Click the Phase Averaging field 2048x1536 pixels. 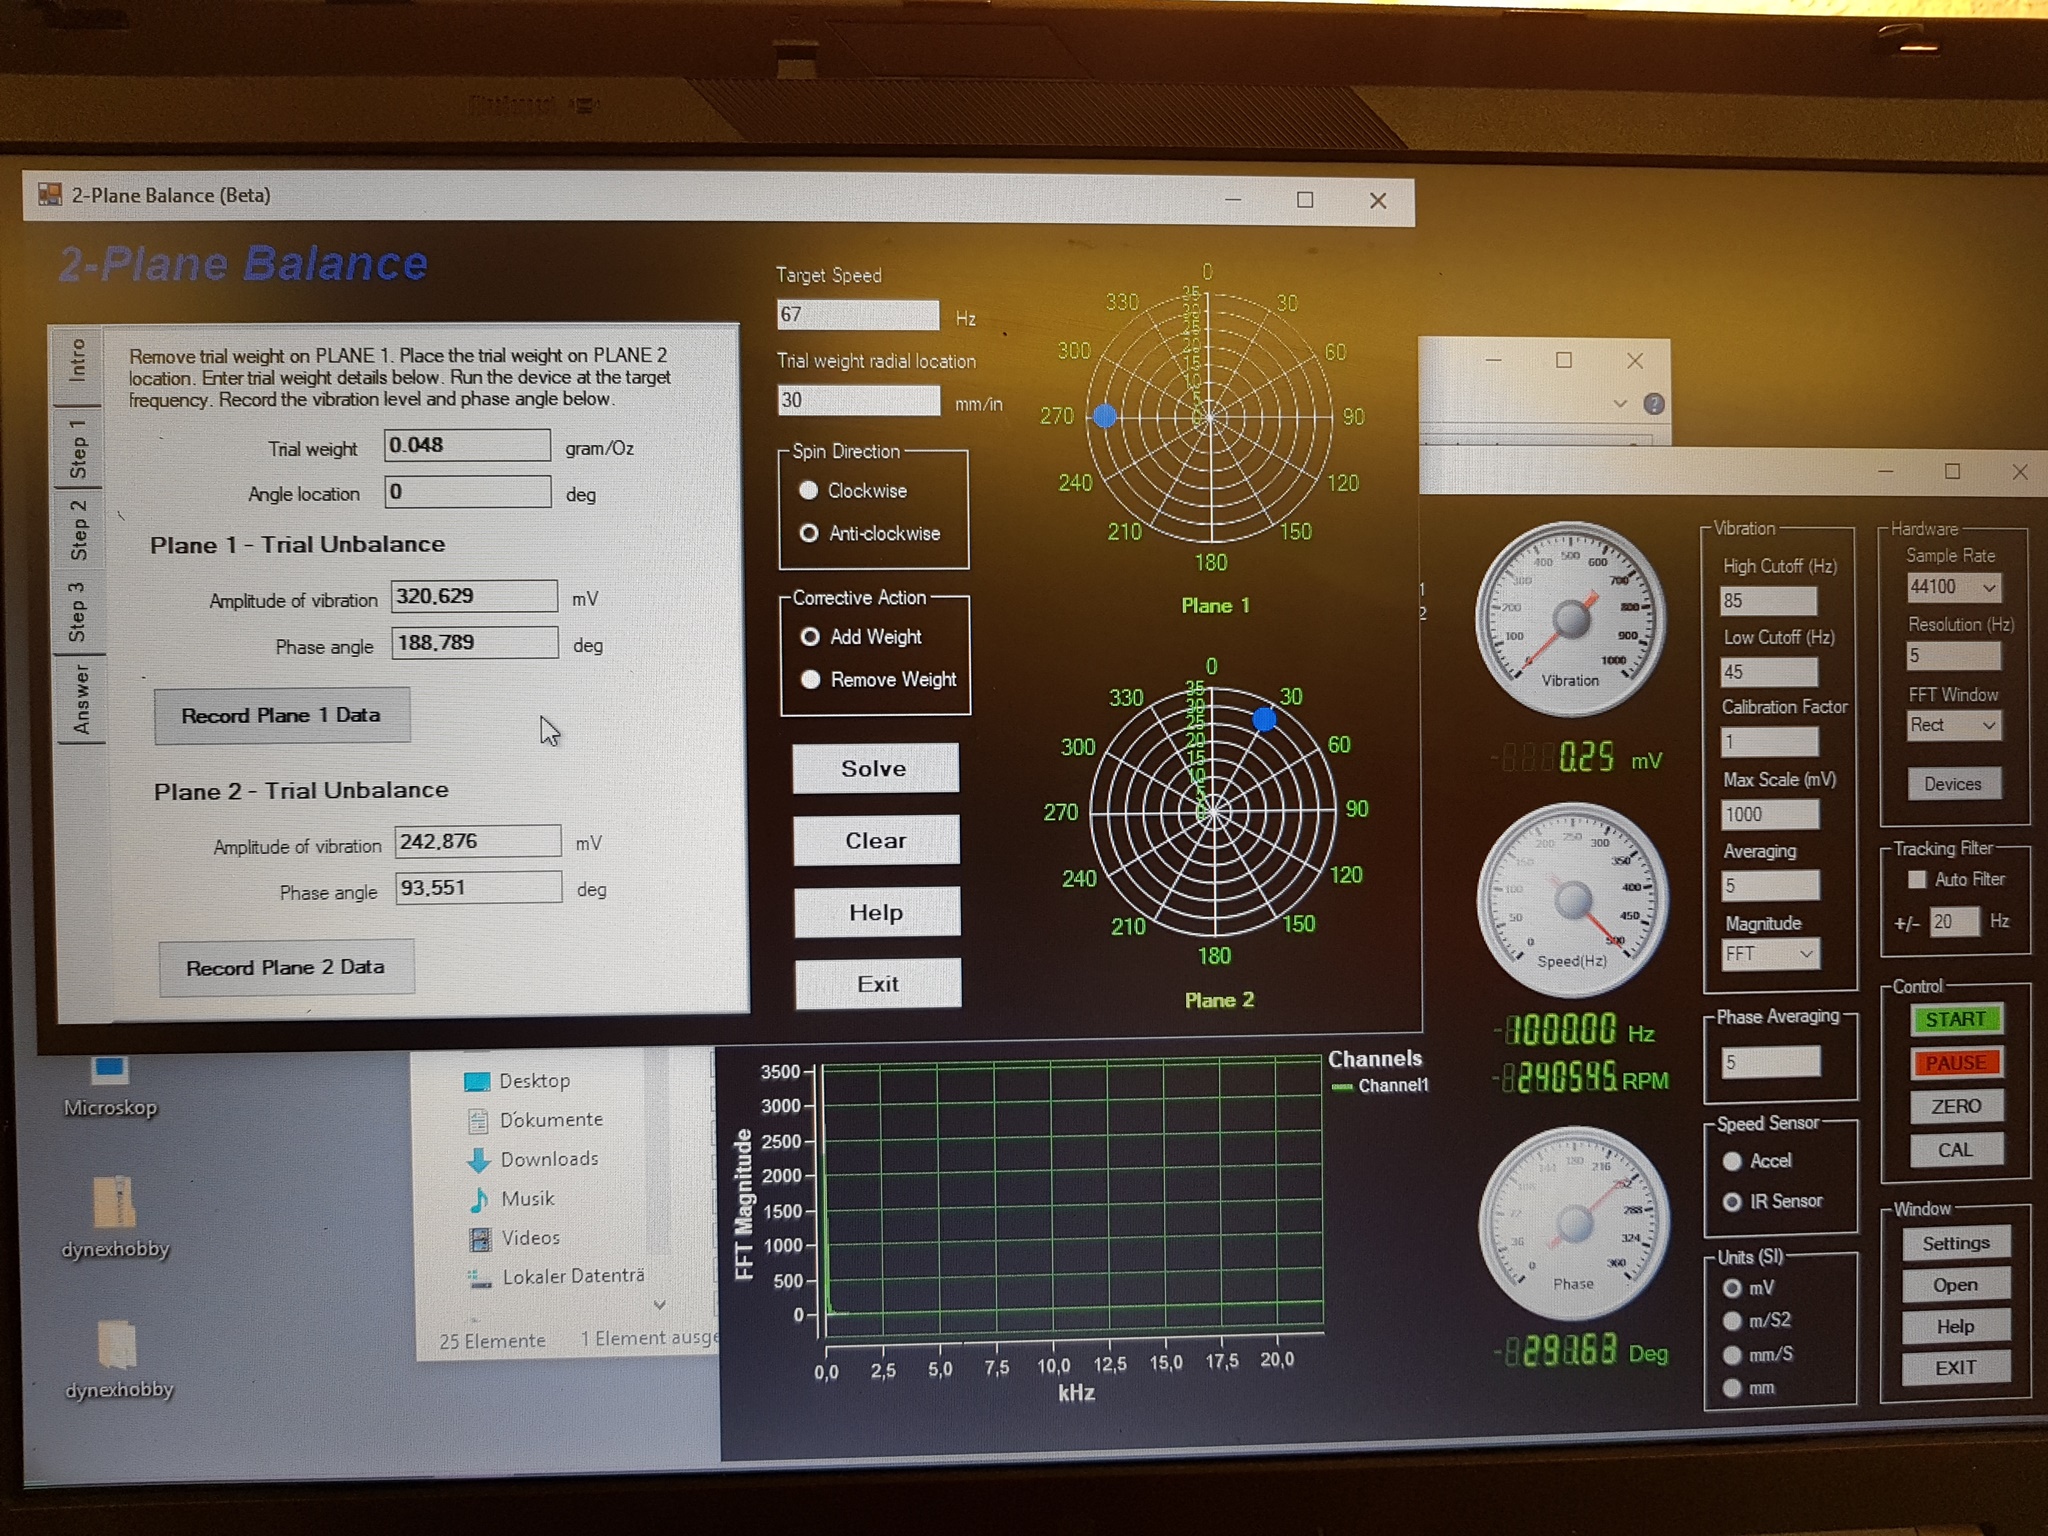pos(1770,1062)
